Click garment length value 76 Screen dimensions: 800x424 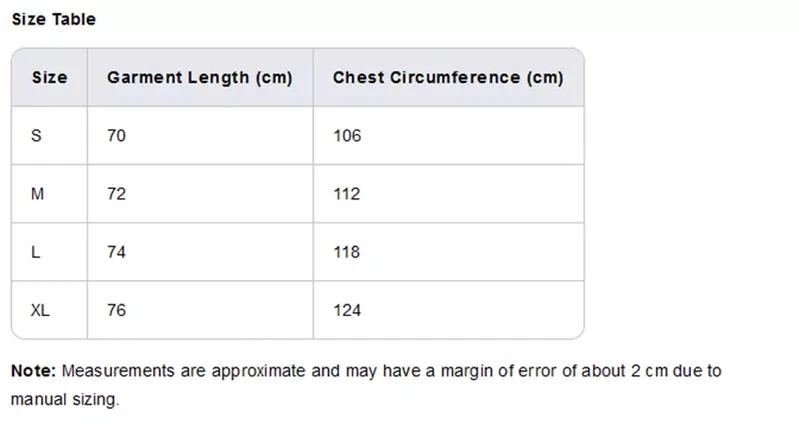pyautogui.click(x=116, y=311)
